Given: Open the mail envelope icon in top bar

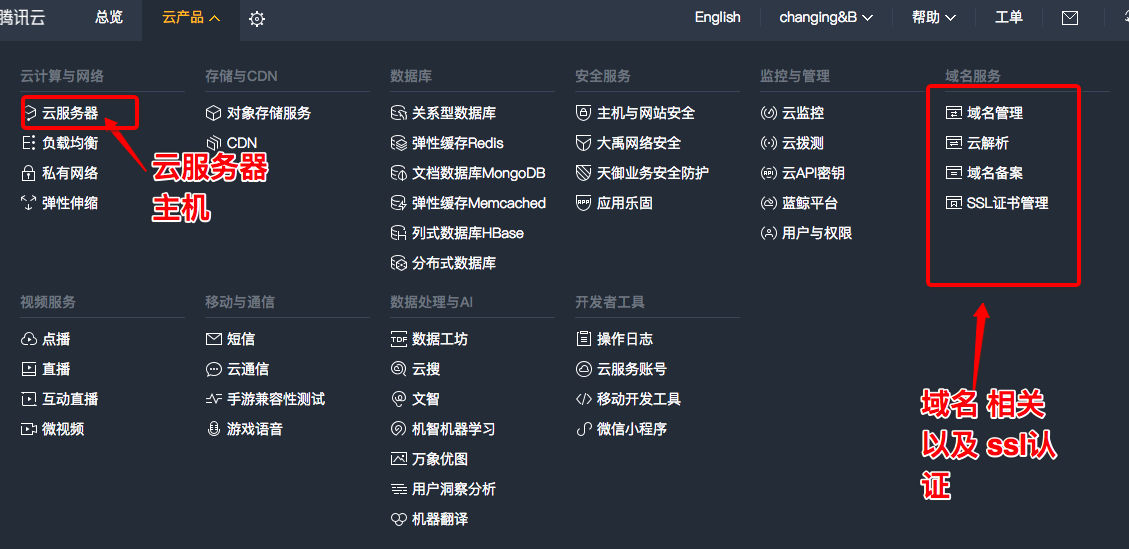Looking at the screenshot, I should [1070, 18].
